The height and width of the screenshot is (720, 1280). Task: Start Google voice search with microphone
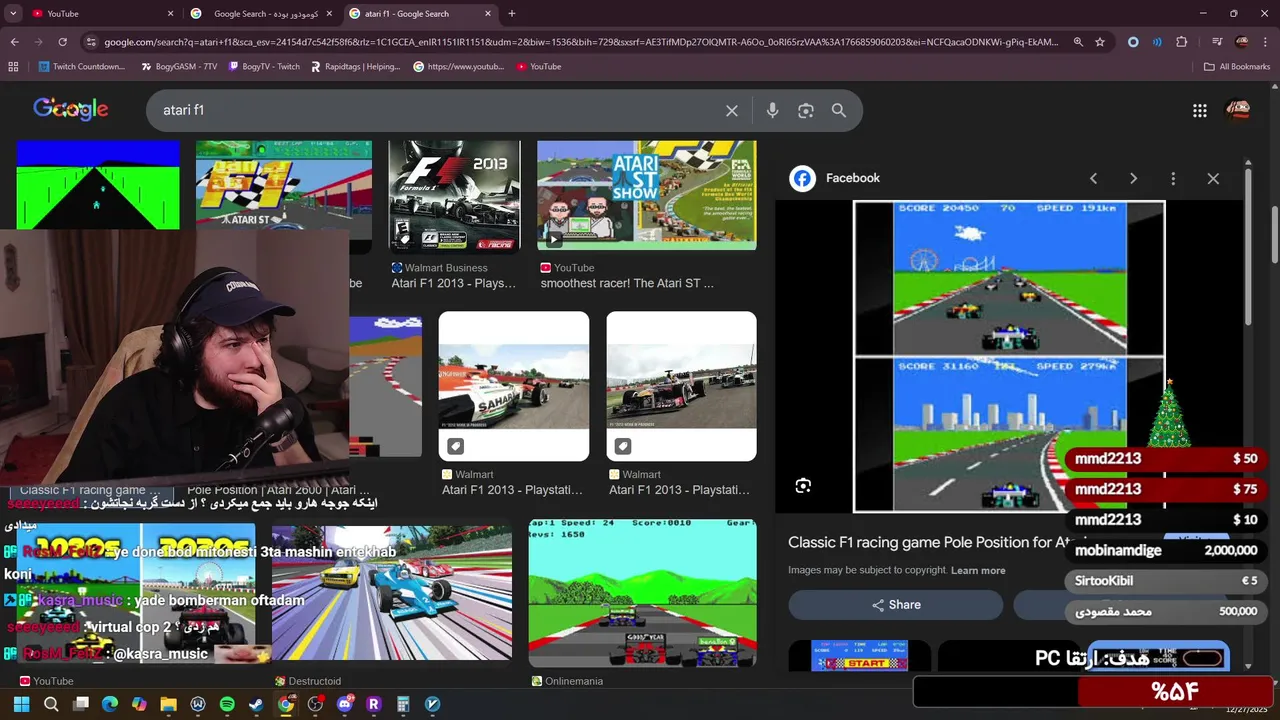click(x=772, y=110)
